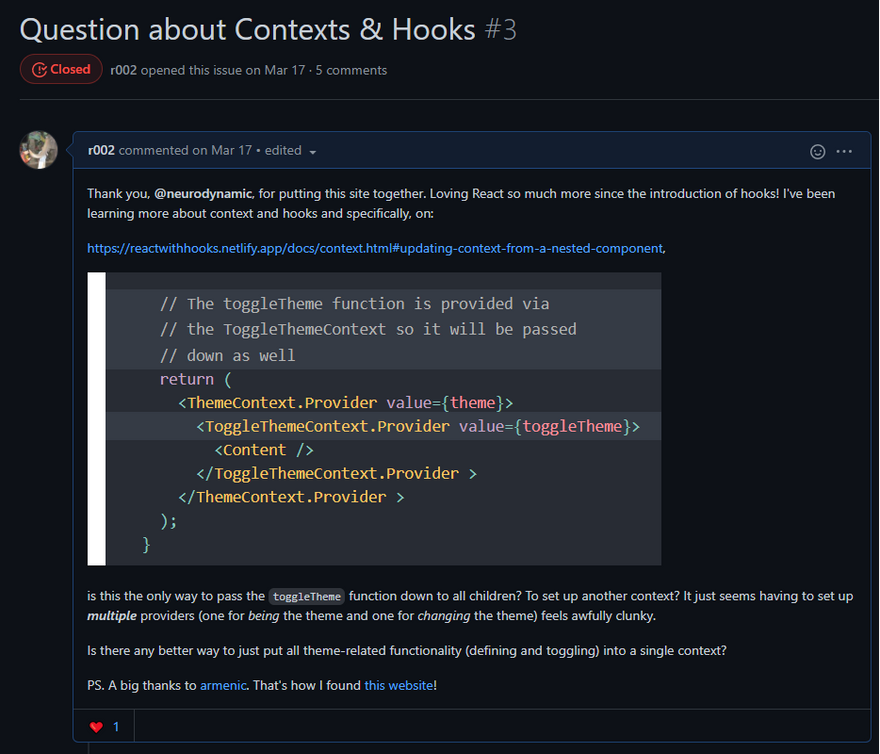Click r002 author name under the title
Image resolution: width=880 pixels, height=754 pixels.
[x=123, y=70]
